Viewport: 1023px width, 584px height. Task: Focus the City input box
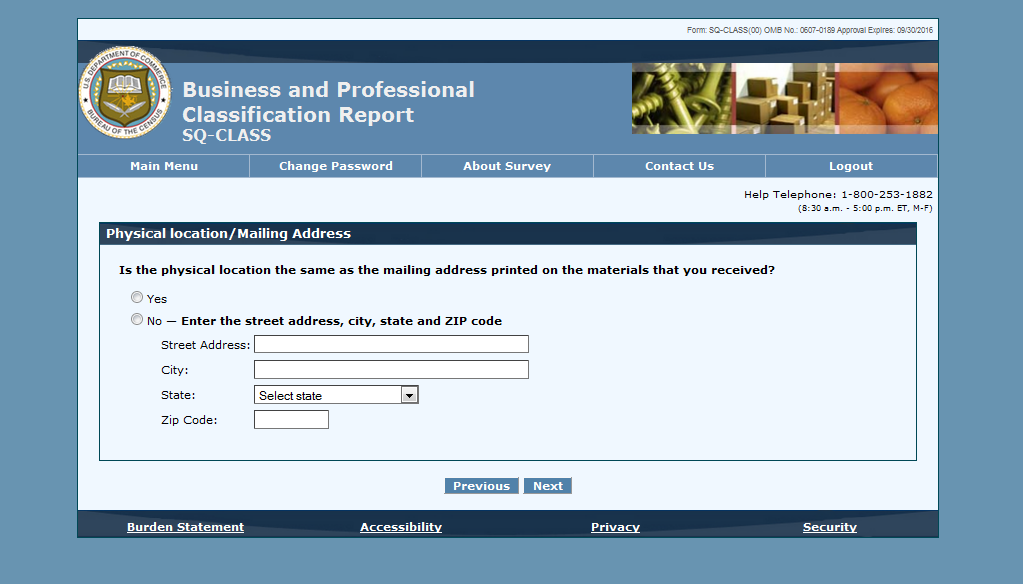(x=391, y=370)
